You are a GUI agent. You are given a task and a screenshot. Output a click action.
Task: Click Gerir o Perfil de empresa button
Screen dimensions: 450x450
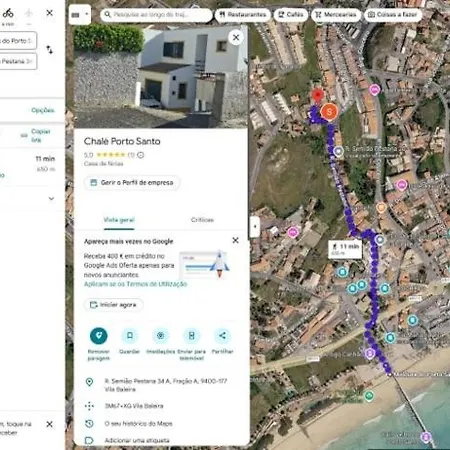click(x=132, y=183)
